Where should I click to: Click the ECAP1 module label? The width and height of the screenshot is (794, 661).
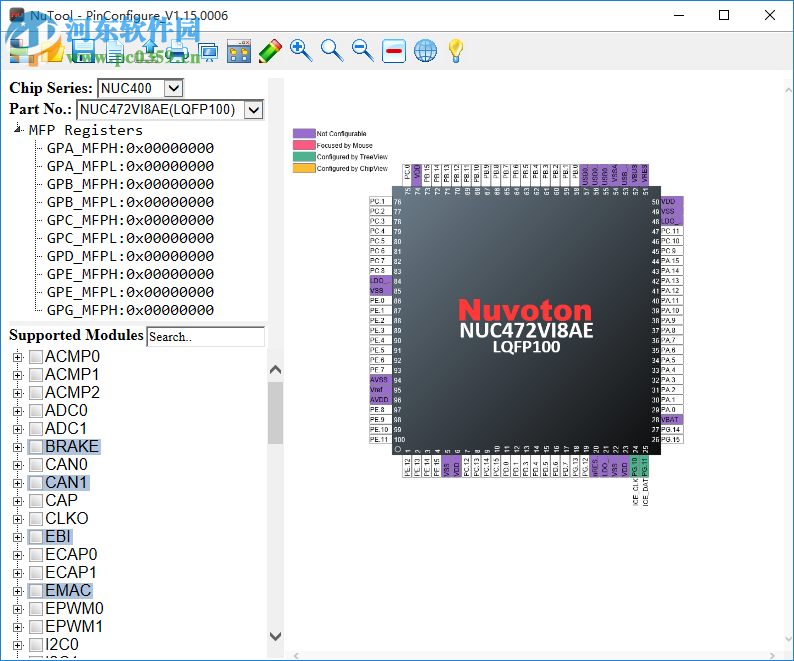70,573
